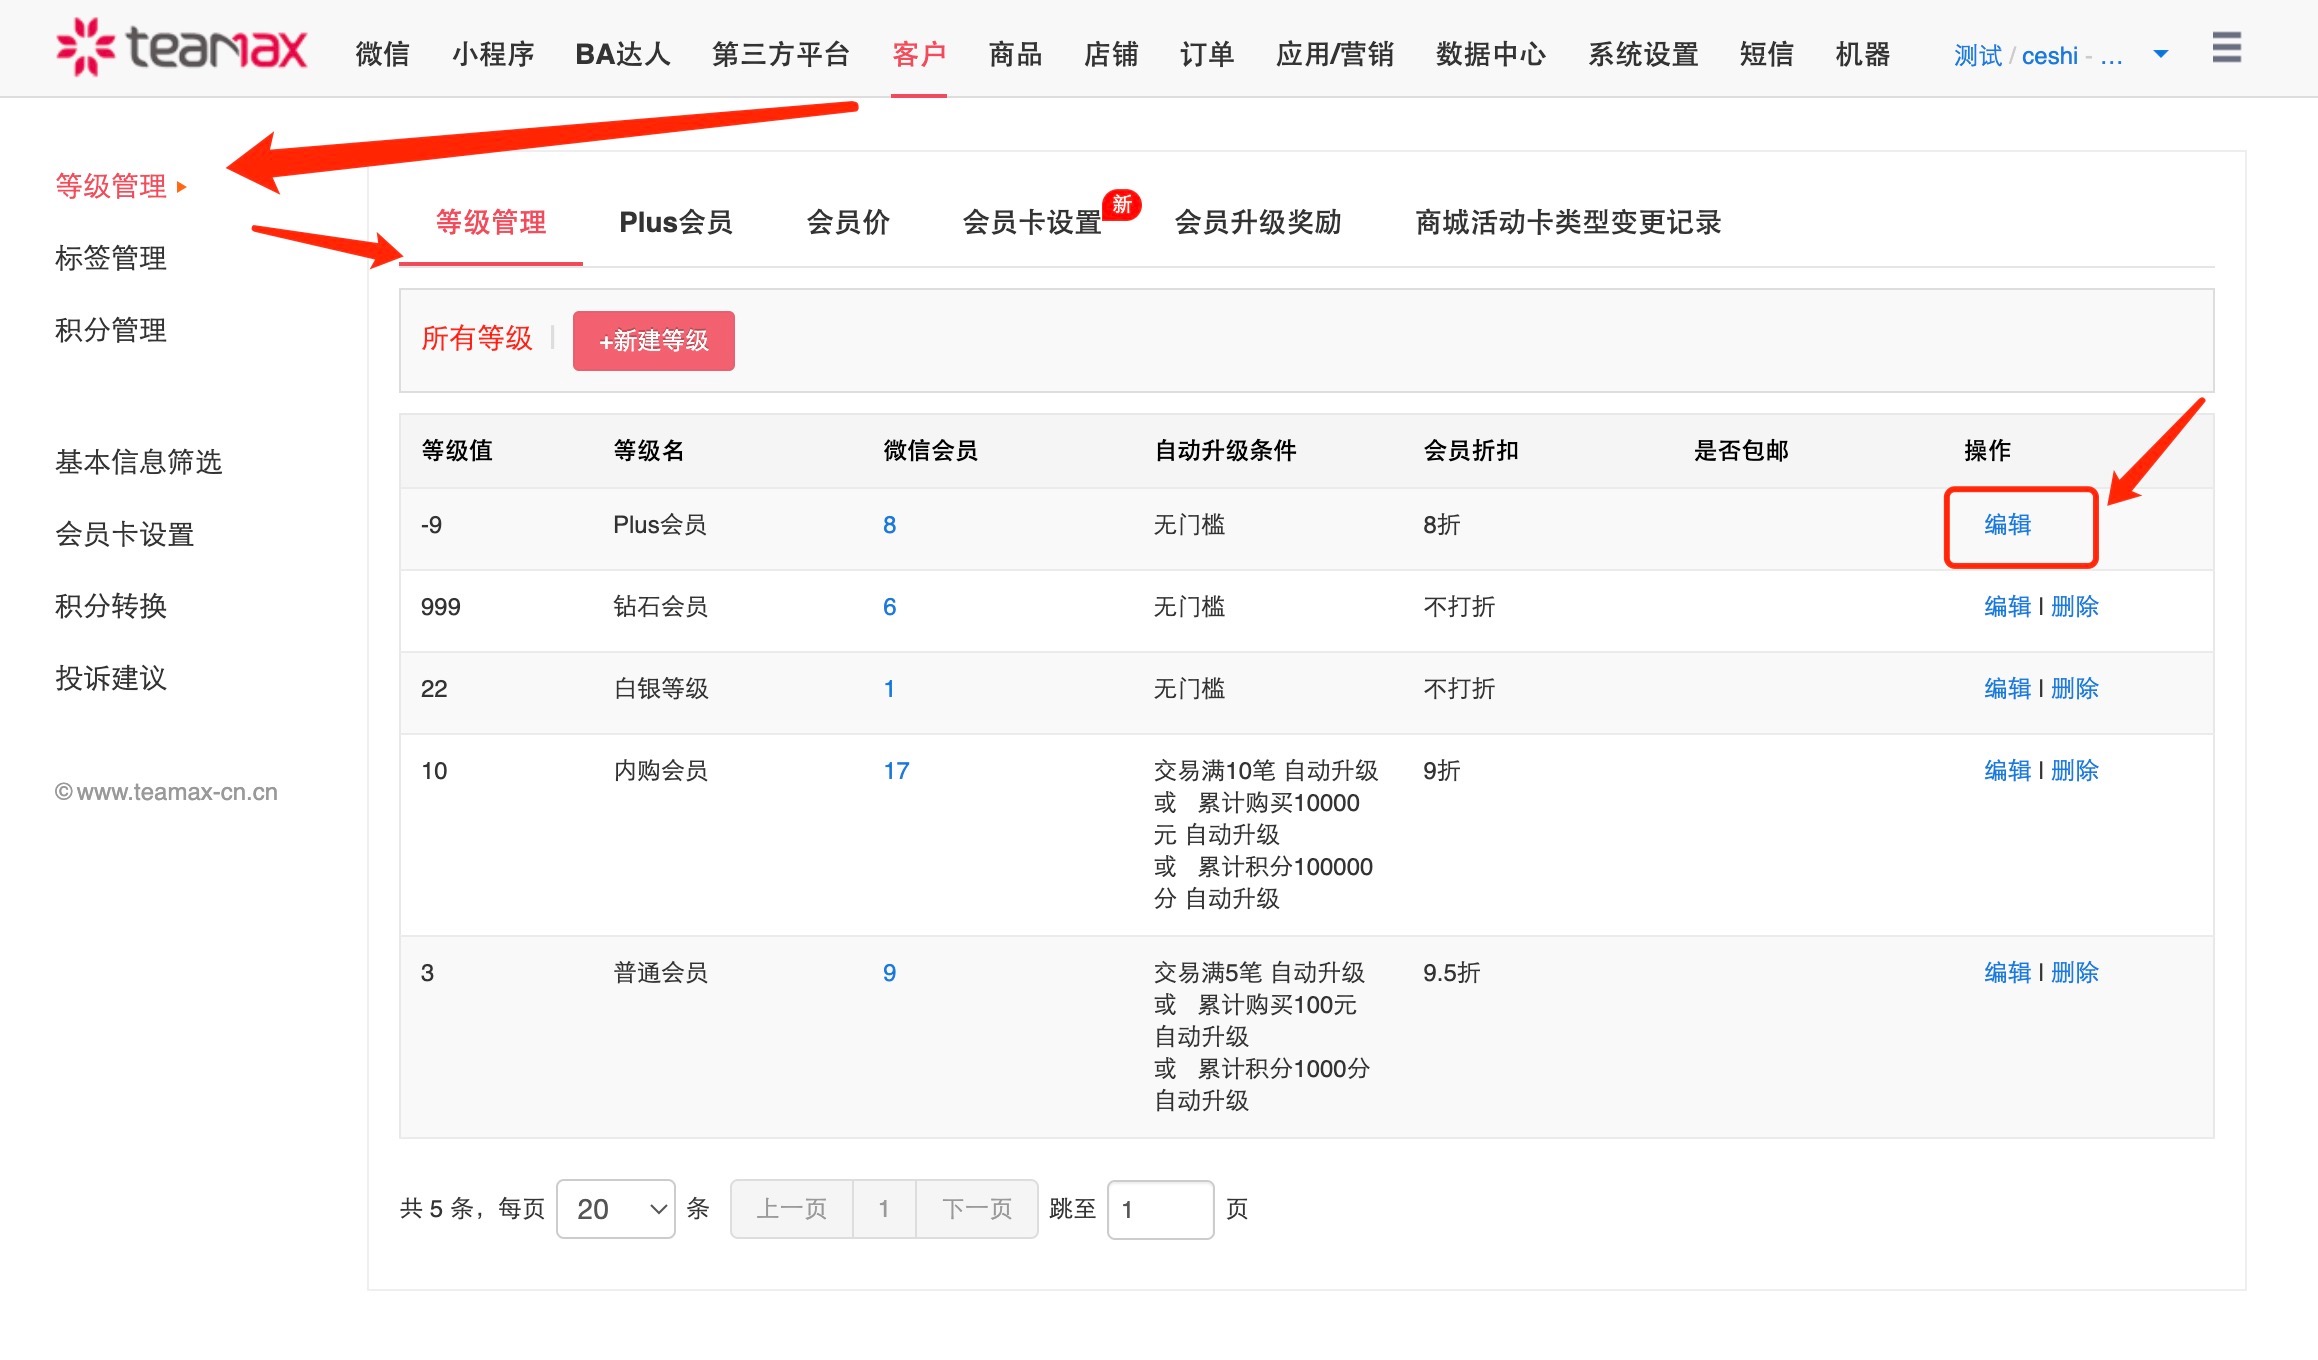Open the 会员卡设置 tab

(1031, 222)
